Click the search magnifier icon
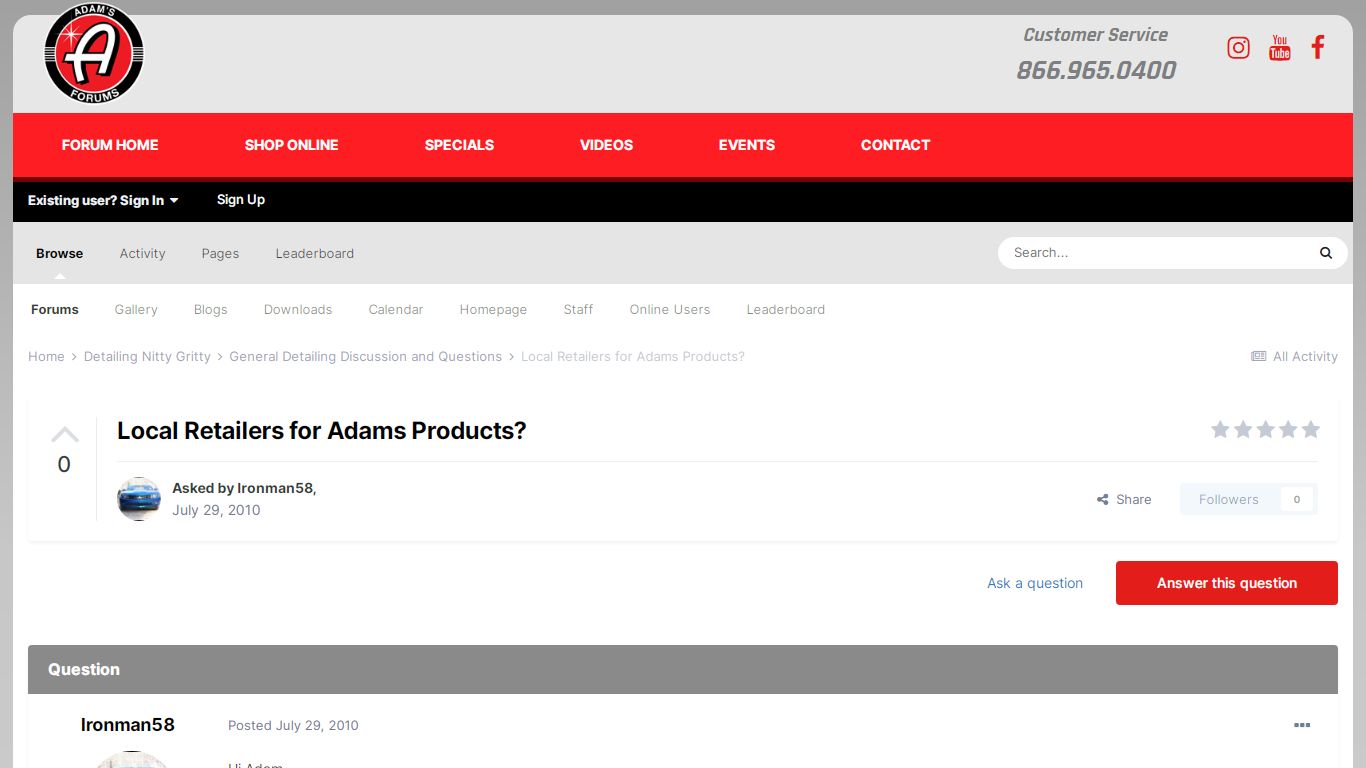The height and width of the screenshot is (768, 1366). 1326,253
